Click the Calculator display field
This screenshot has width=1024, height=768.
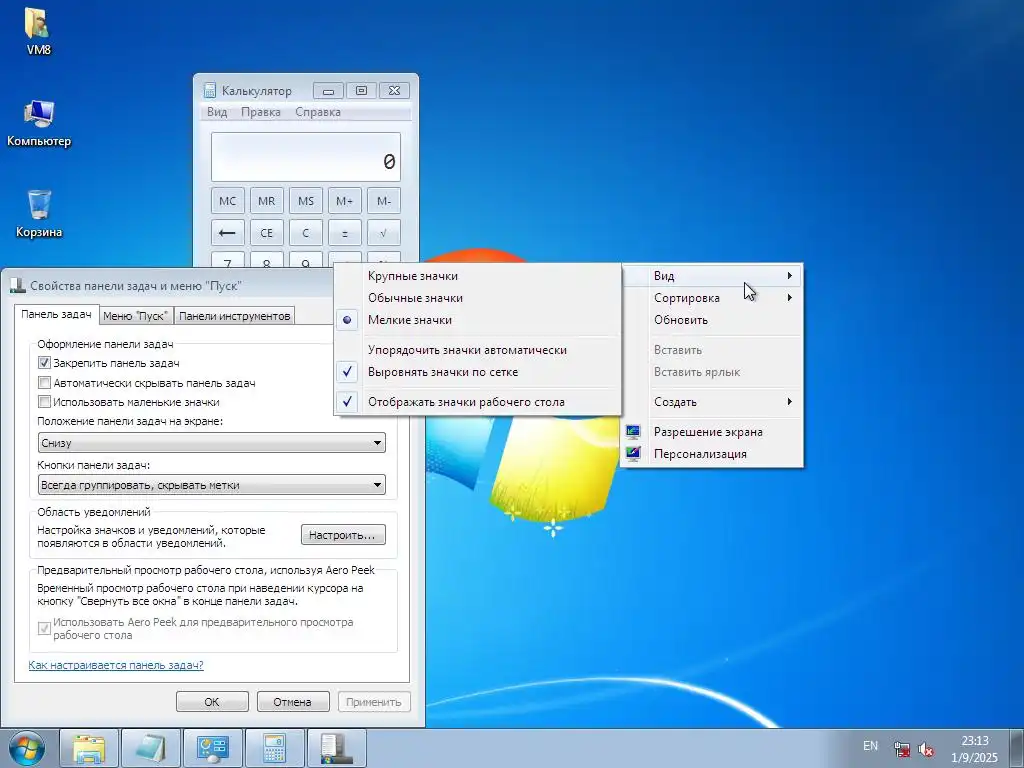click(306, 157)
